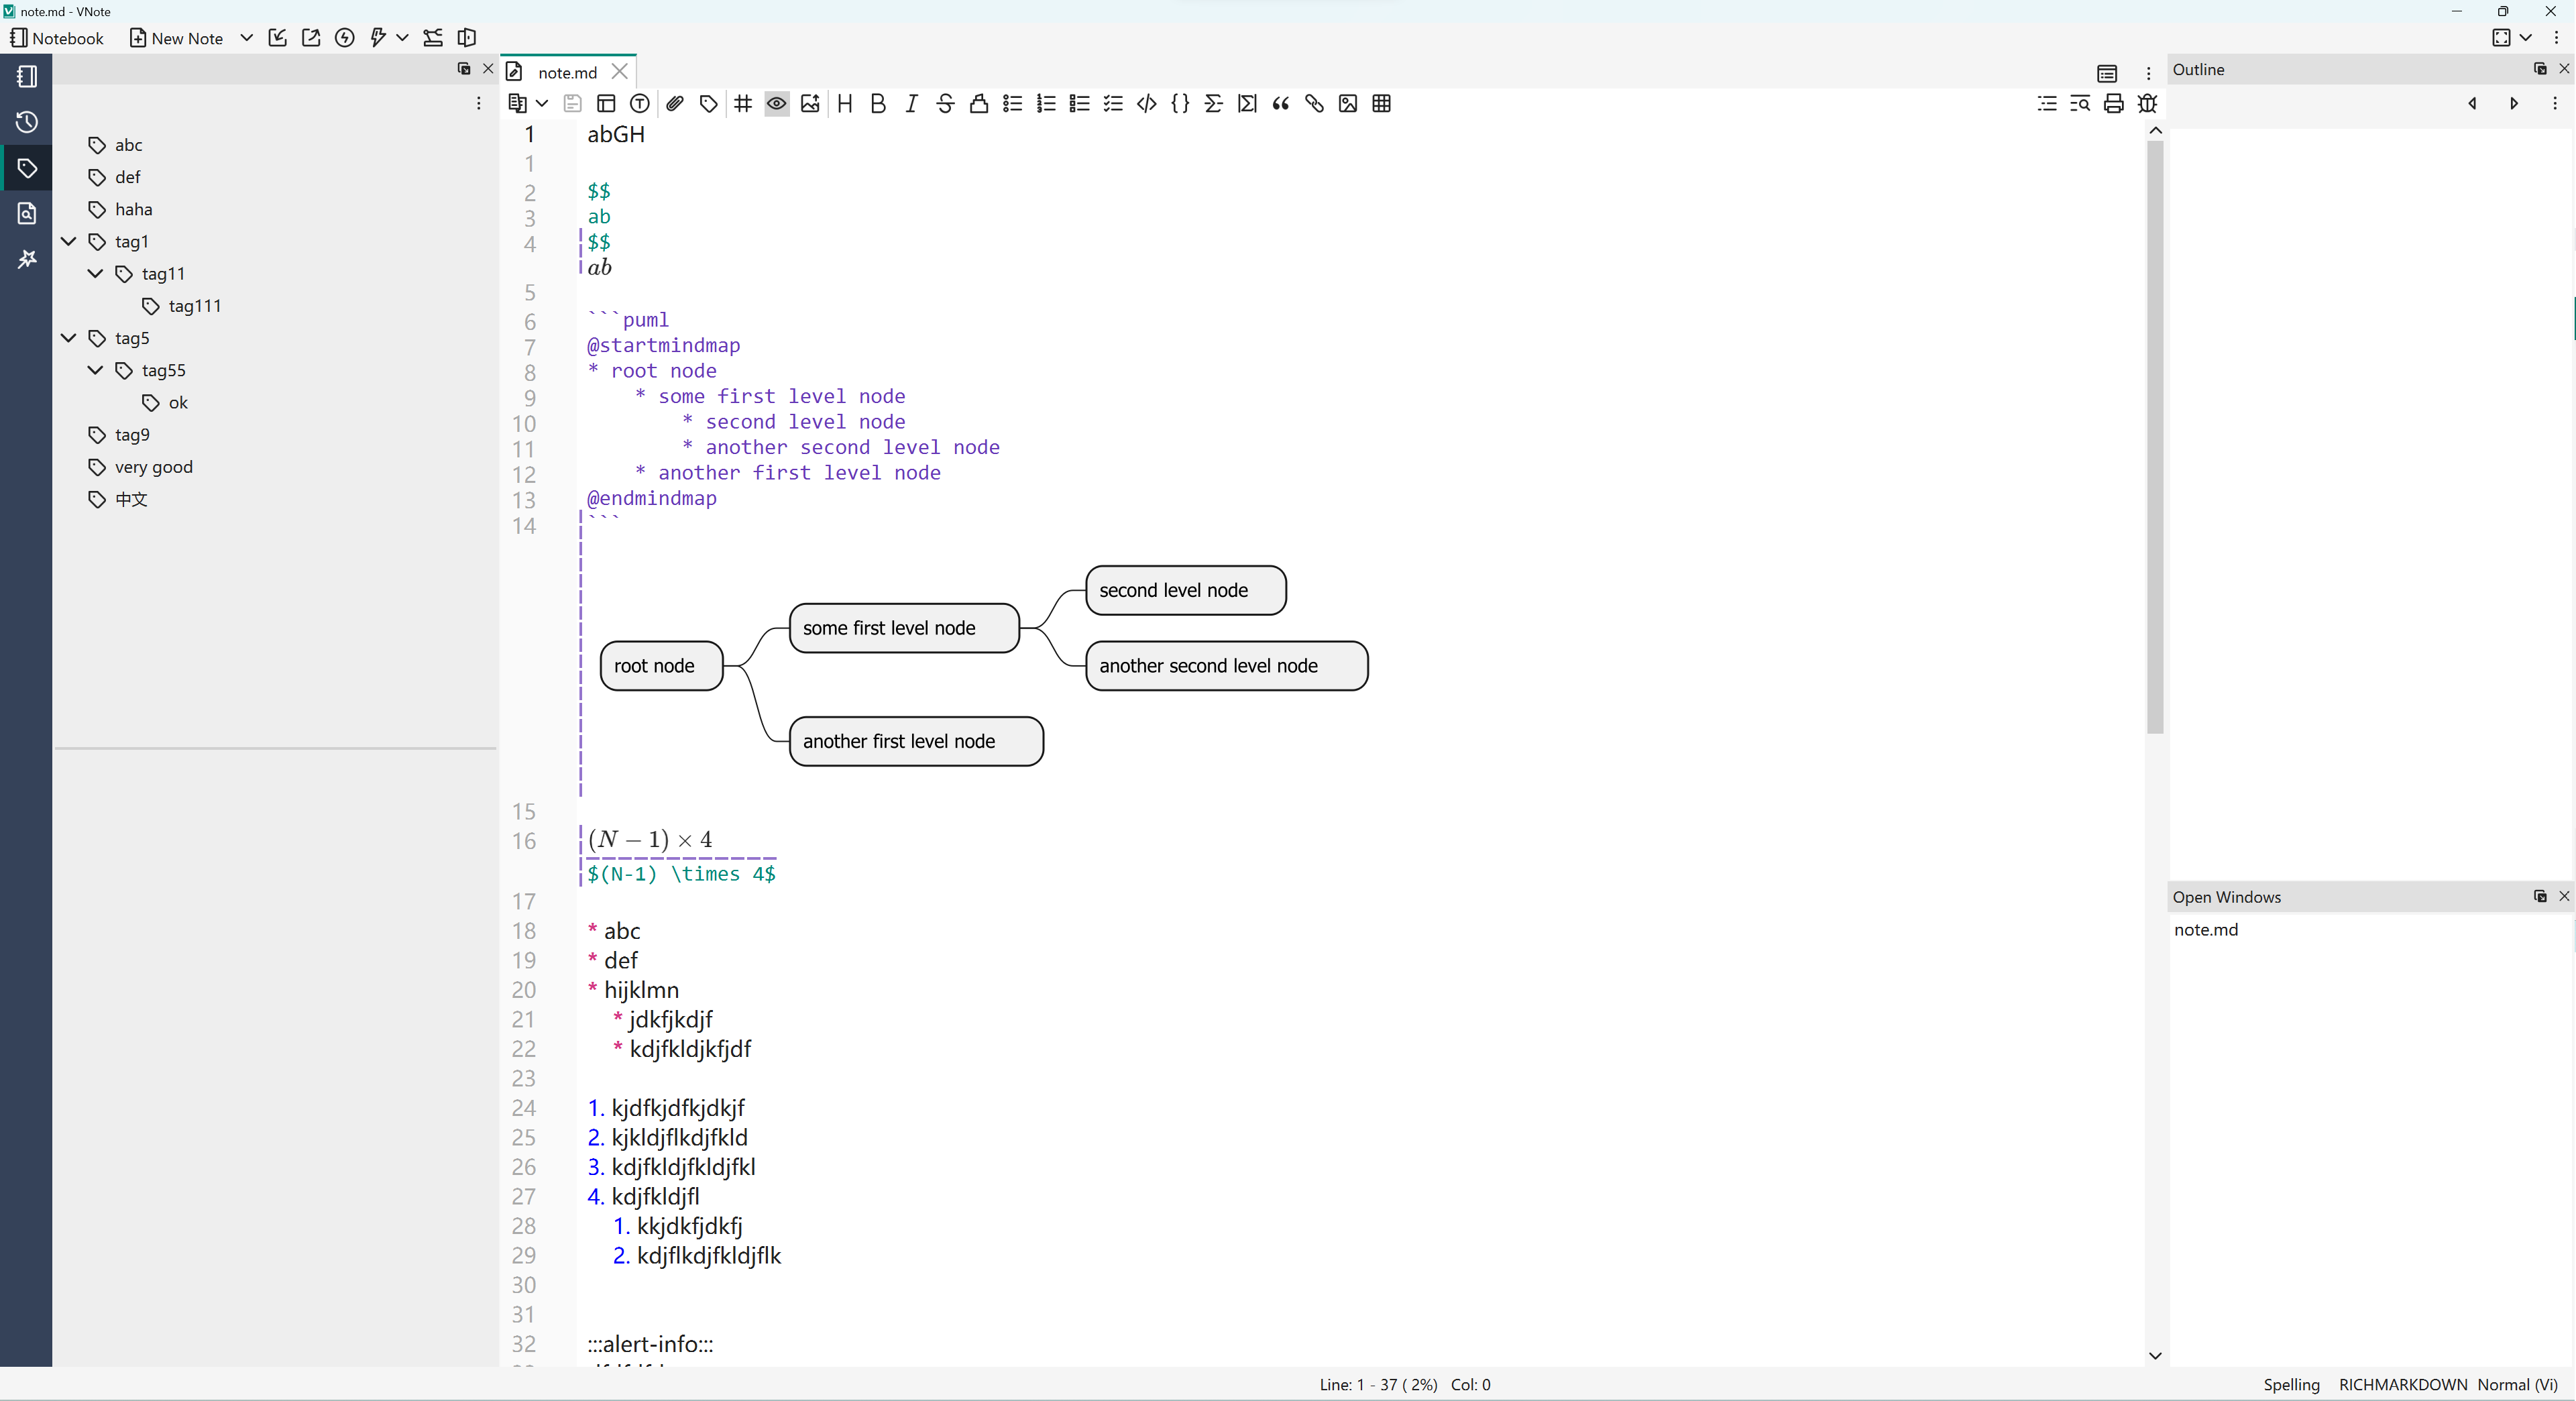Screen dimensions: 2576x1401
Task: Open the History panel in sidebar
Action: (27, 122)
